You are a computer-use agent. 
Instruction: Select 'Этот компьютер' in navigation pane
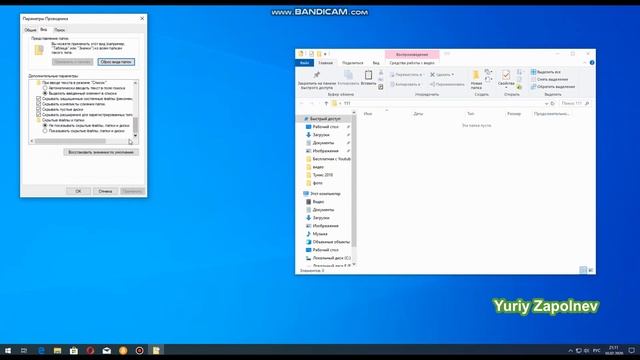click(x=324, y=193)
